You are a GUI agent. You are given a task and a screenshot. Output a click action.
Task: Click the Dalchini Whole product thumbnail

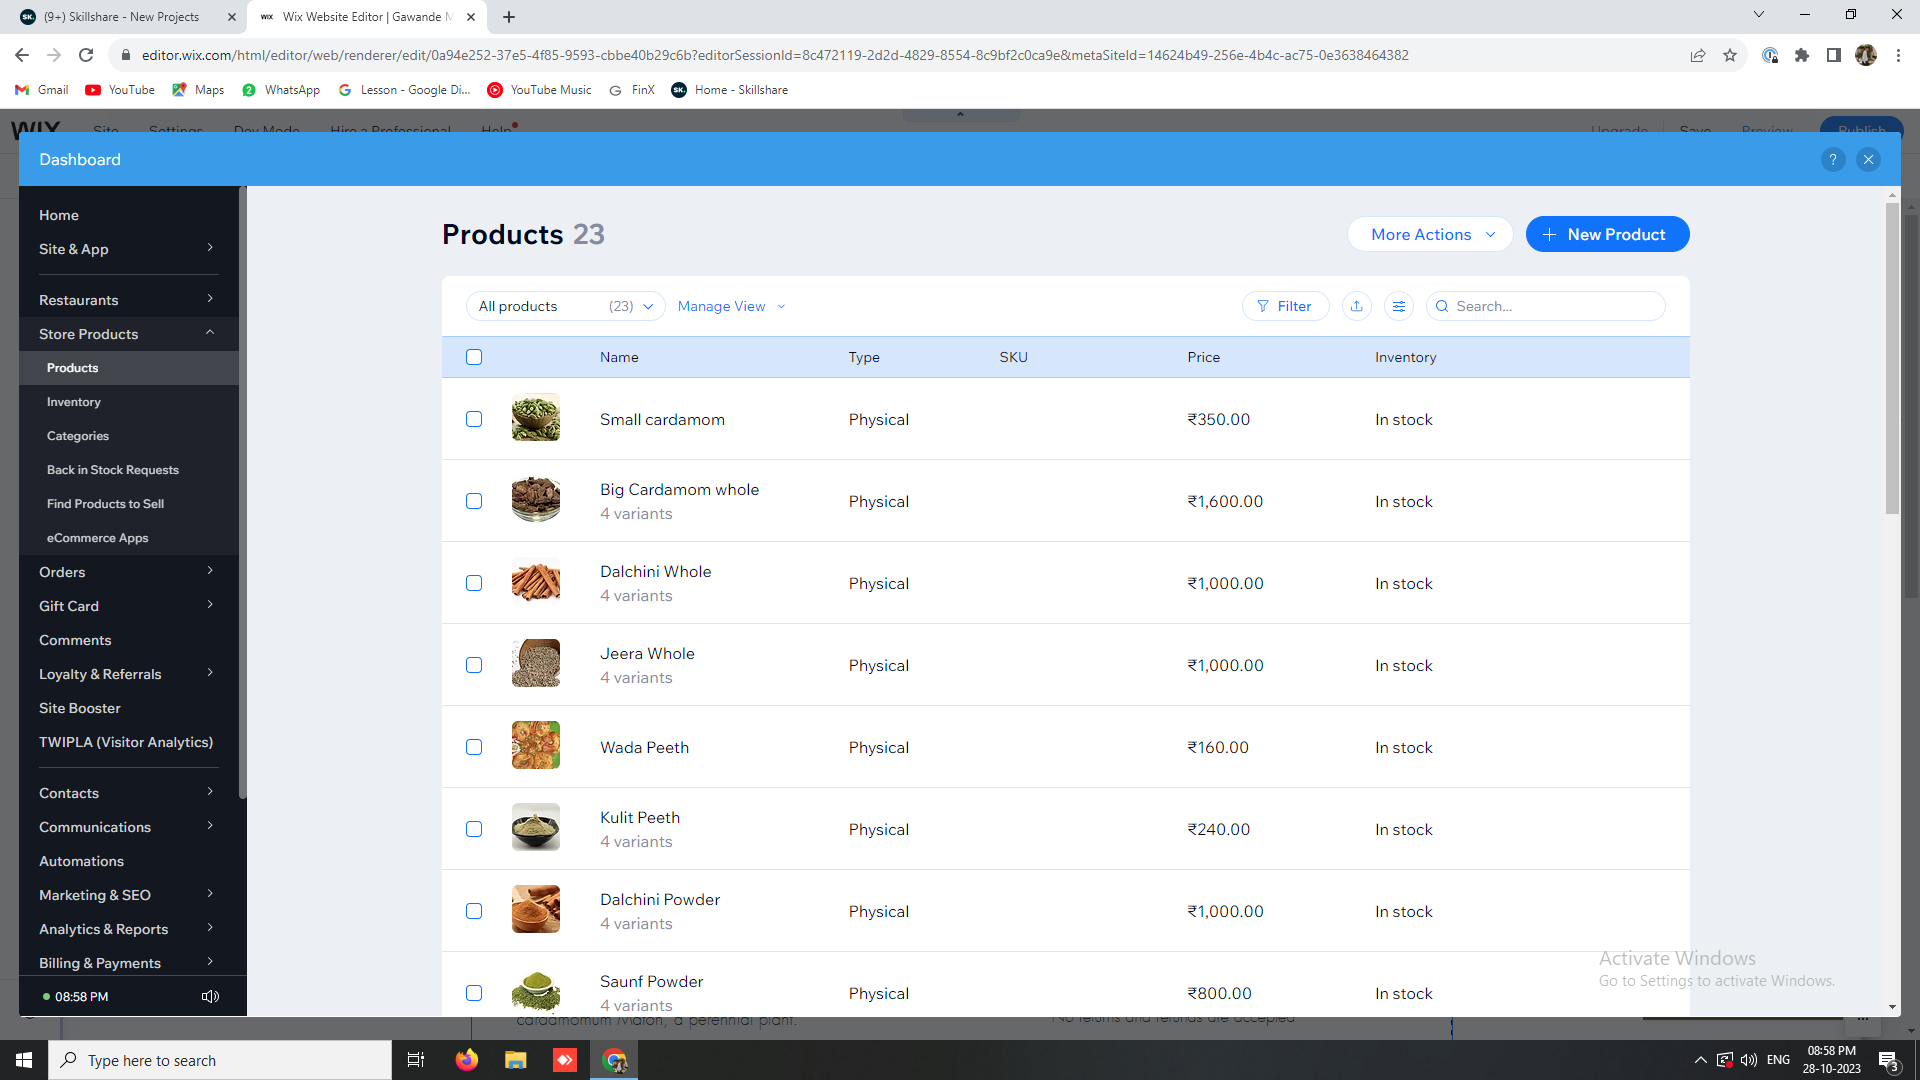coord(536,581)
